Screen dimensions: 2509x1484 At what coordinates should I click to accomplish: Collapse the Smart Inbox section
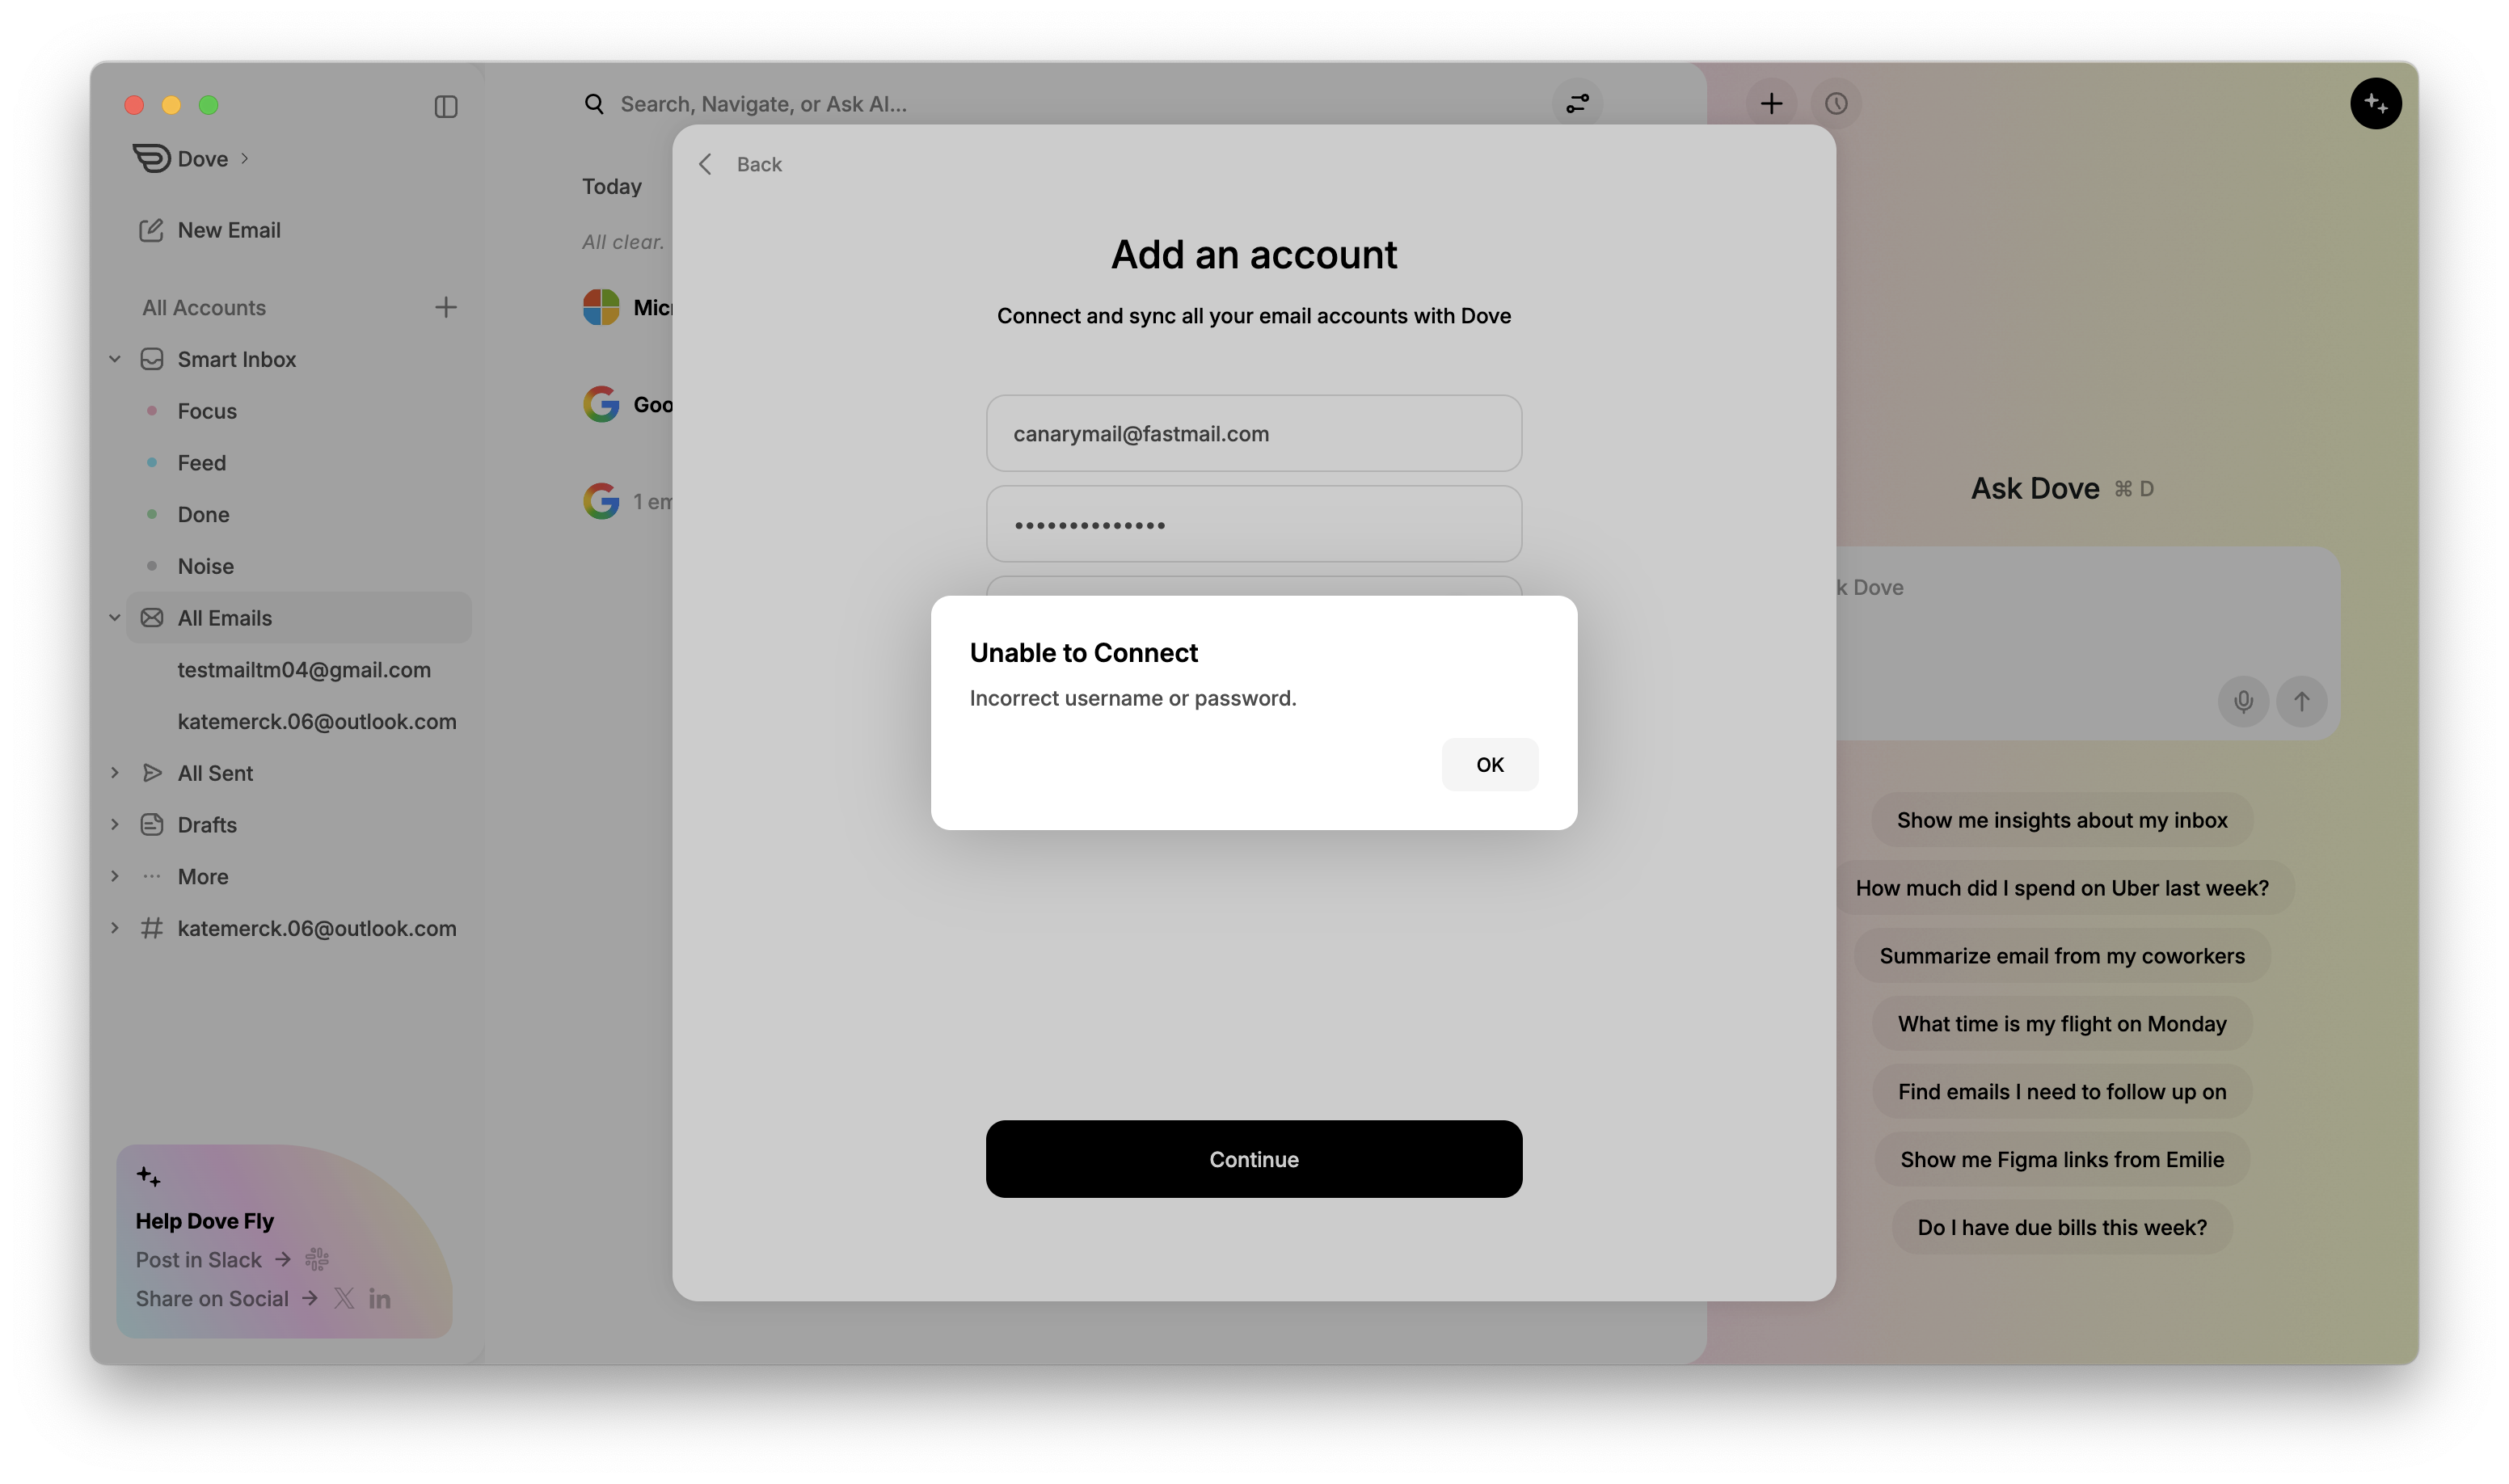click(x=115, y=359)
